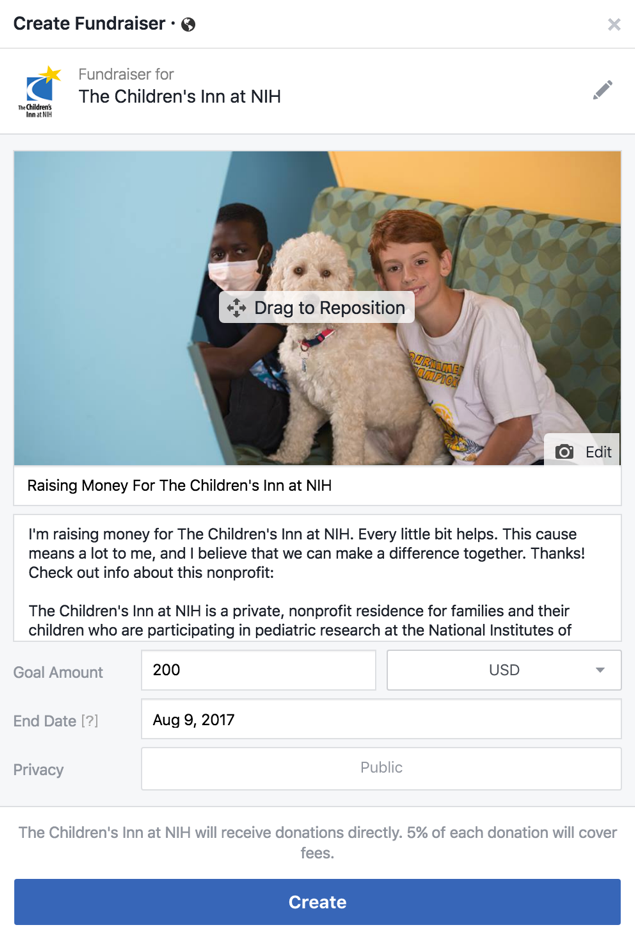Click The Children's Inn logo icon
Screen dimensions: 635x938
click(39, 92)
